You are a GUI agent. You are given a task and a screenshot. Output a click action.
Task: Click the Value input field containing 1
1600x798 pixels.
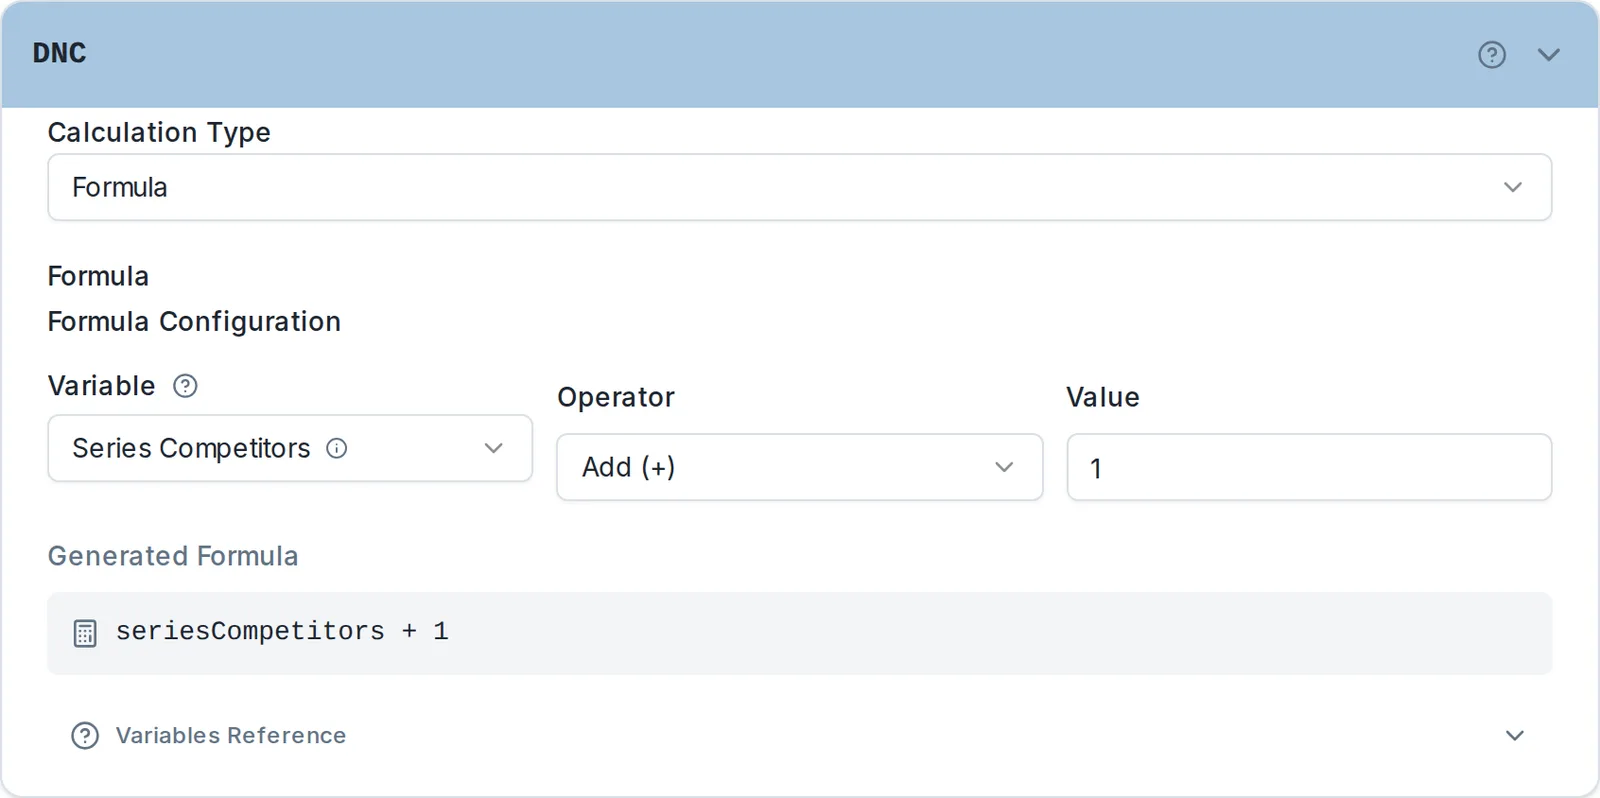[x=1309, y=467]
